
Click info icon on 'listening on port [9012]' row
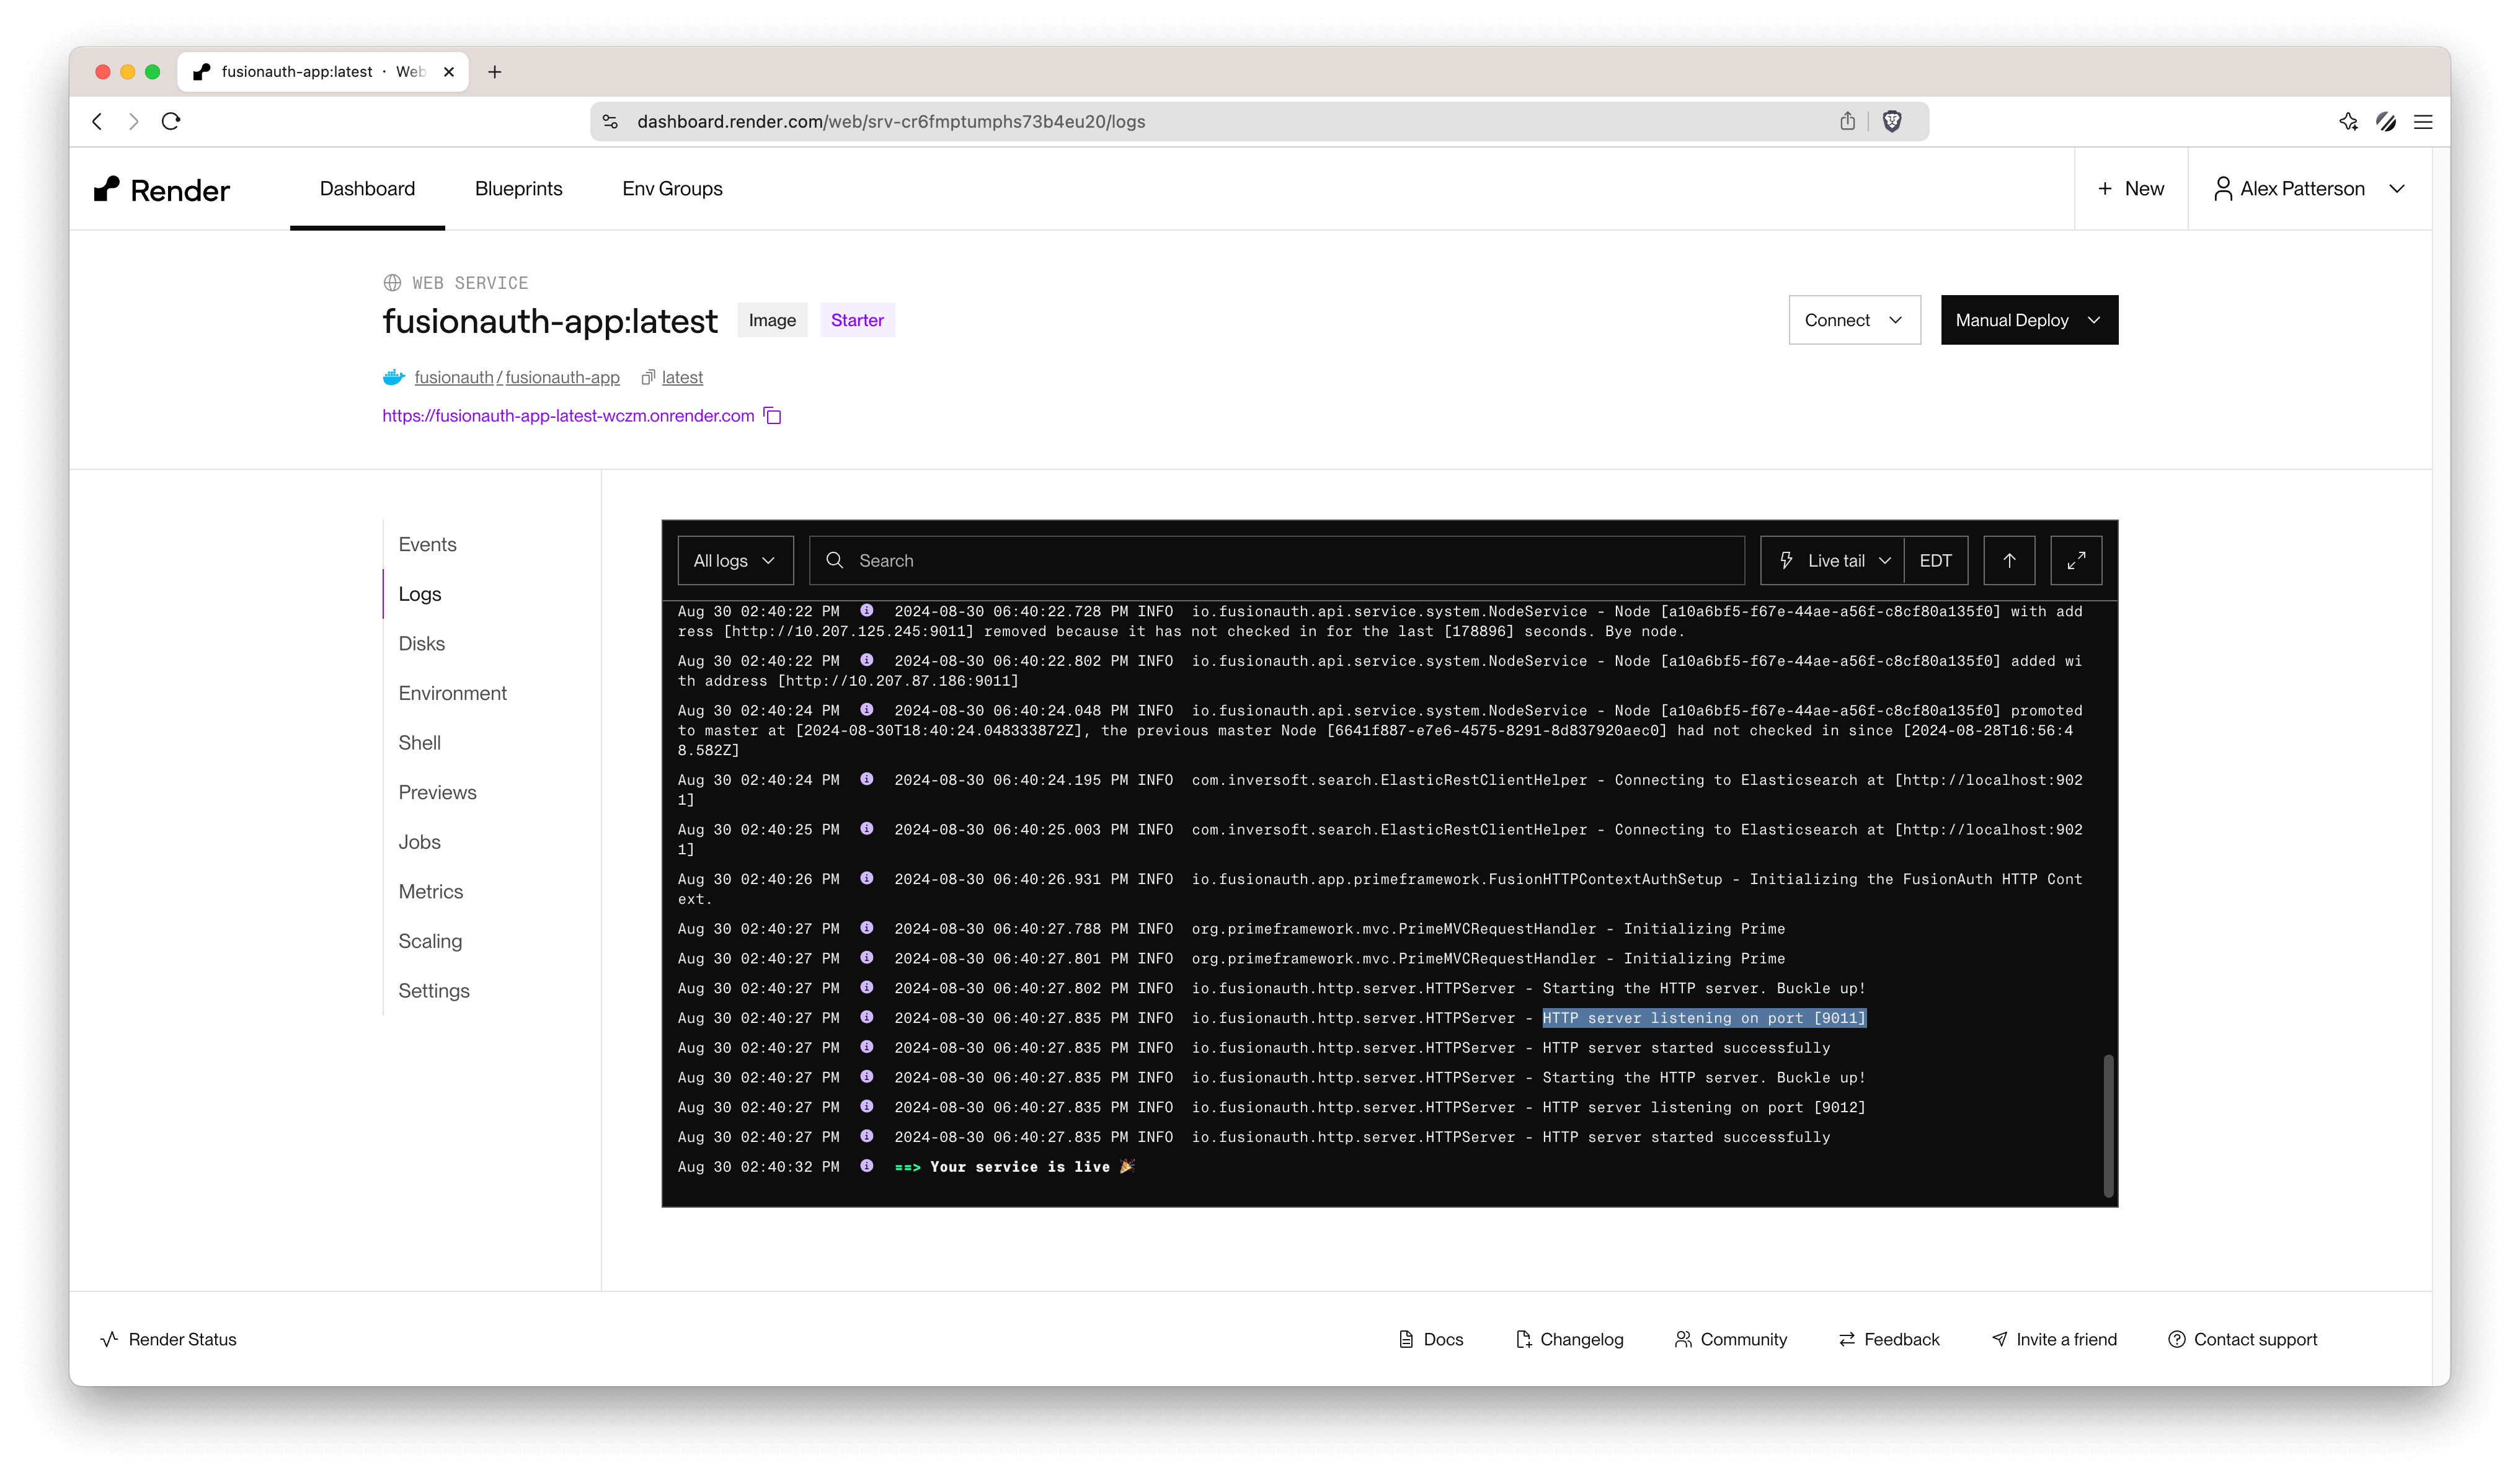[x=867, y=1106]
